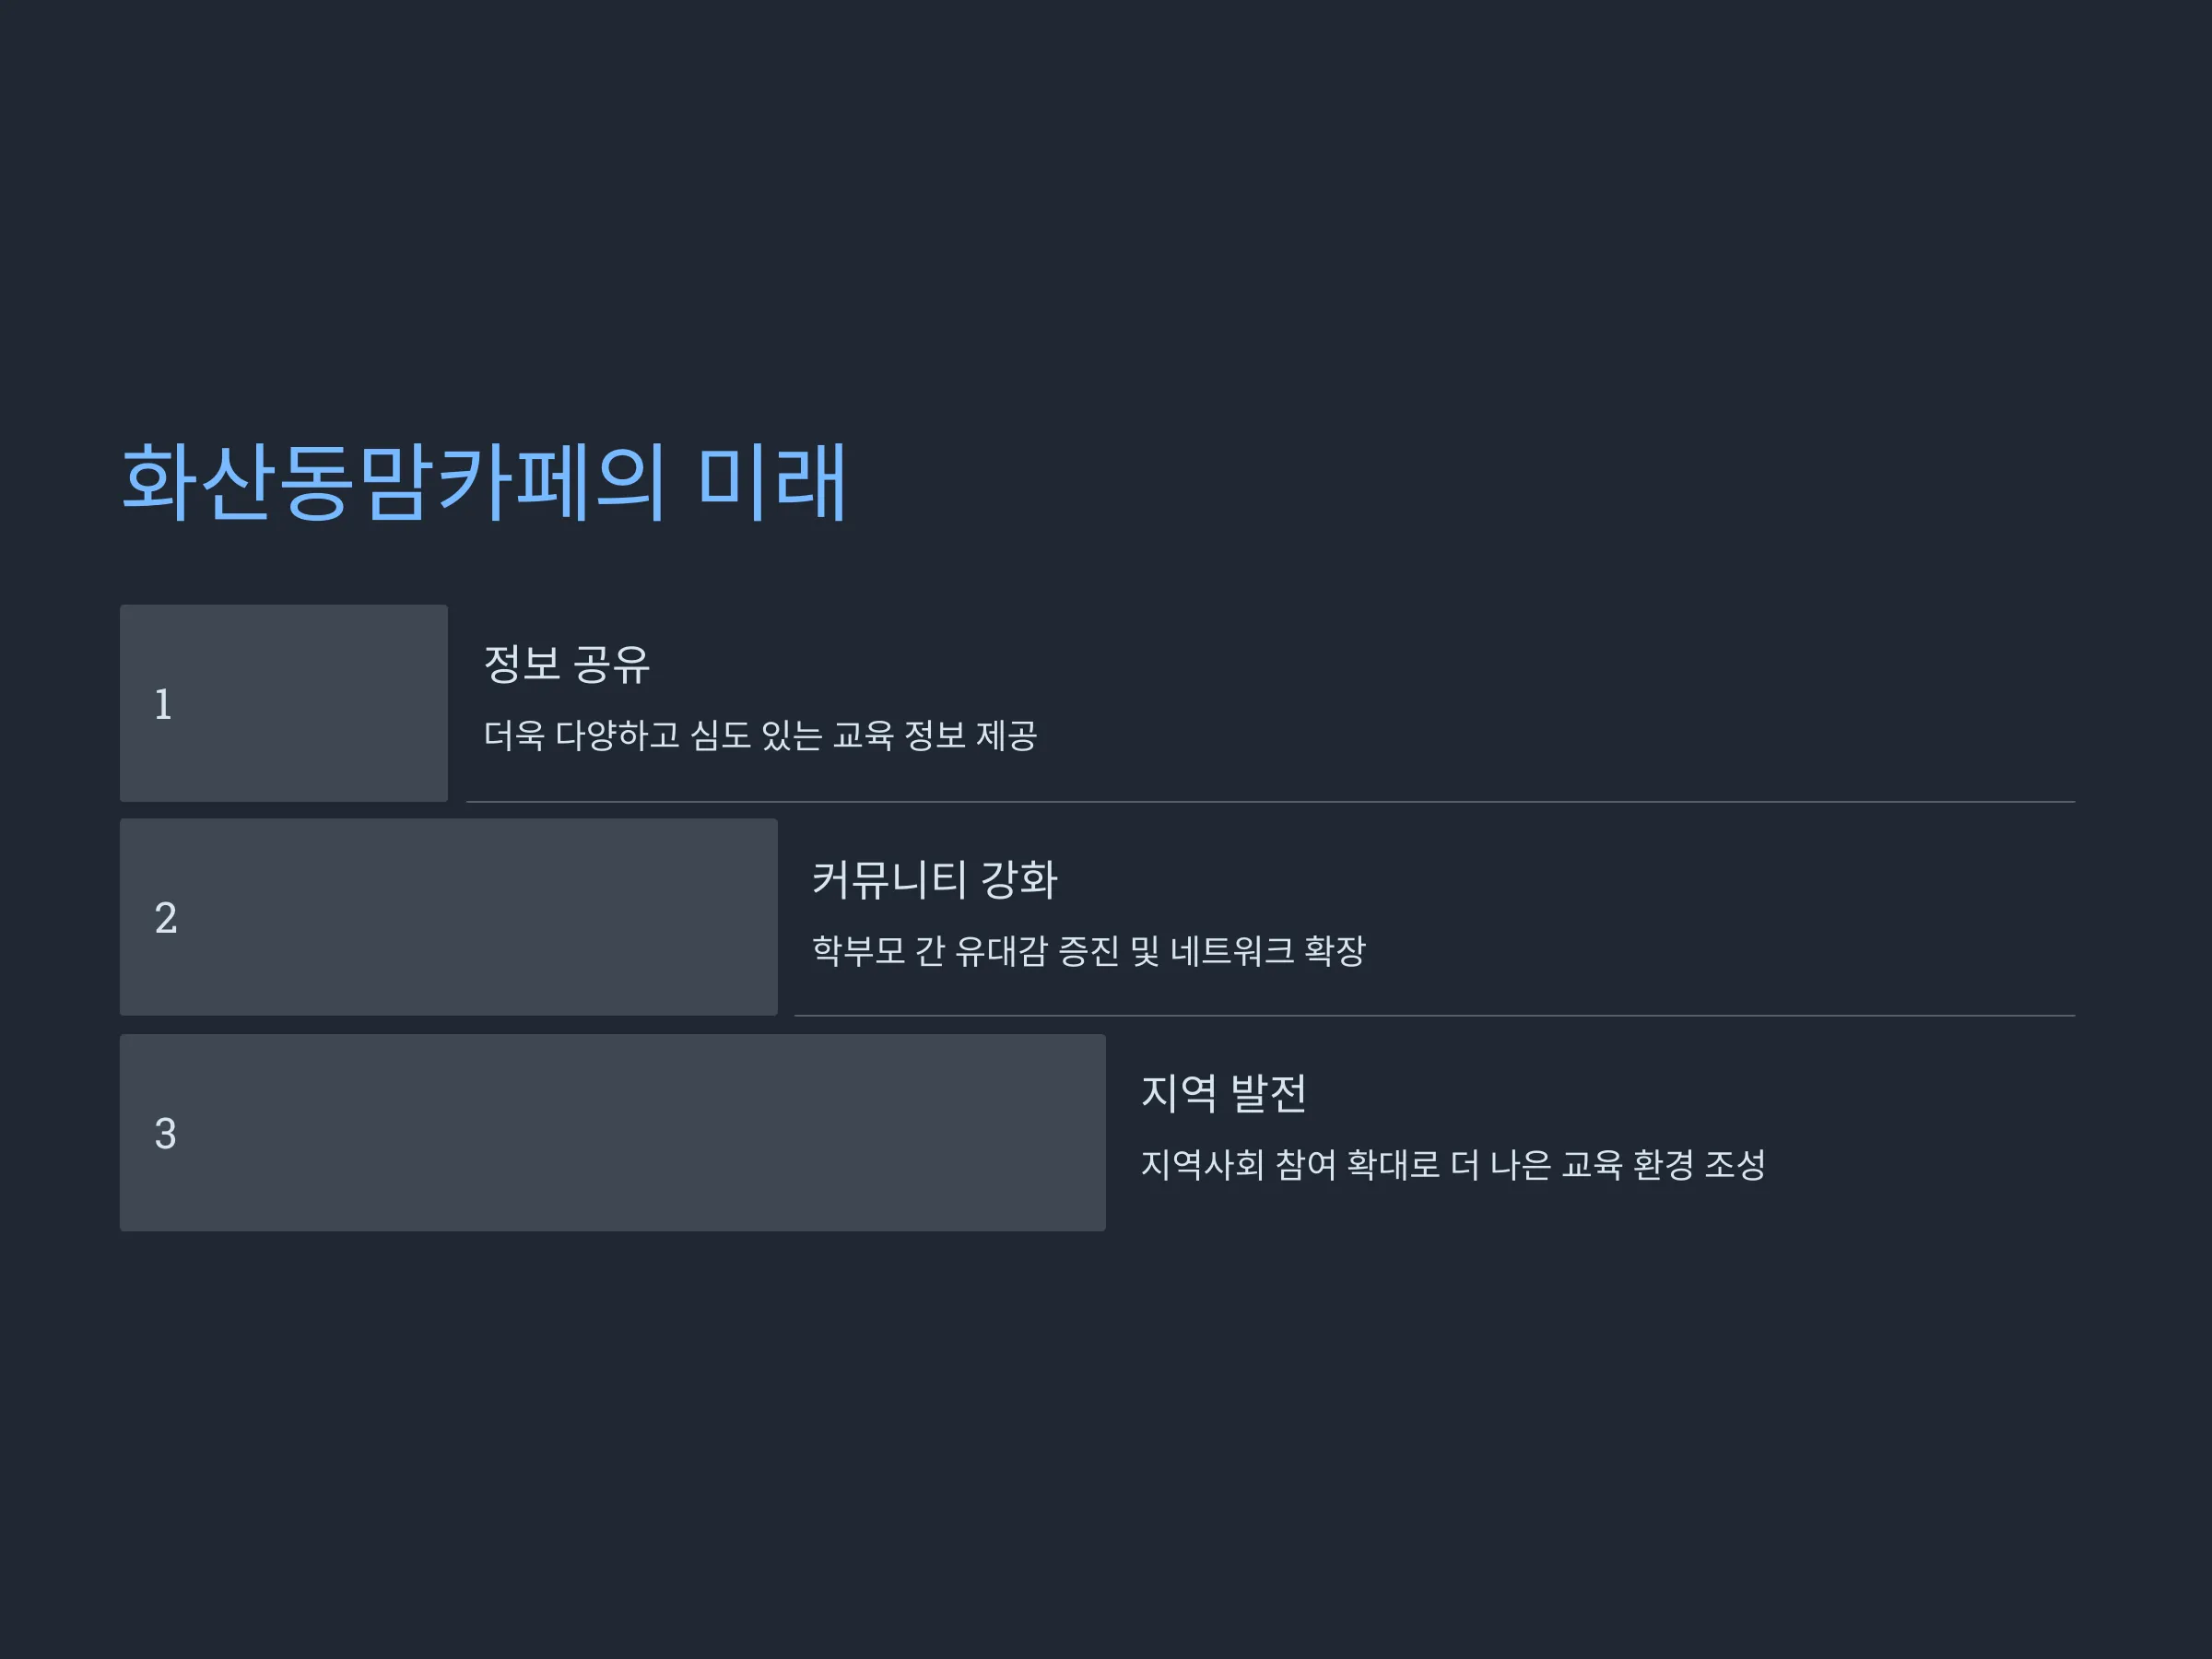Select the 지역 발전 heading

1224,1093
